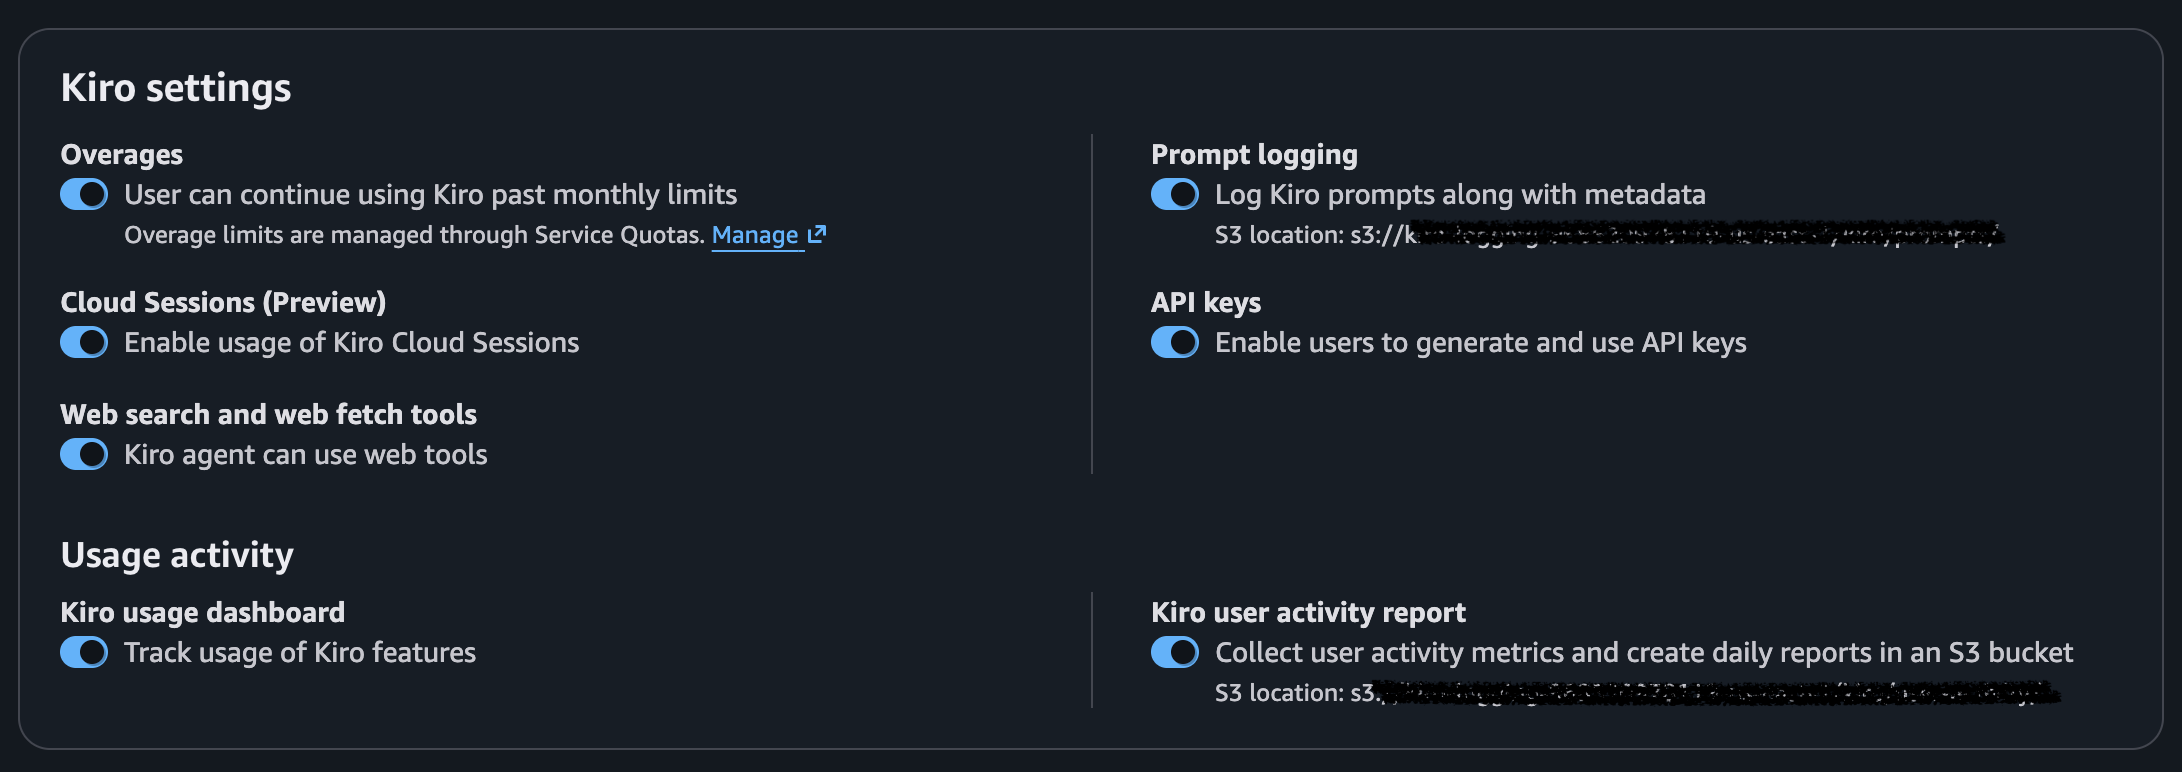Toggle the Overages switch

84,194
